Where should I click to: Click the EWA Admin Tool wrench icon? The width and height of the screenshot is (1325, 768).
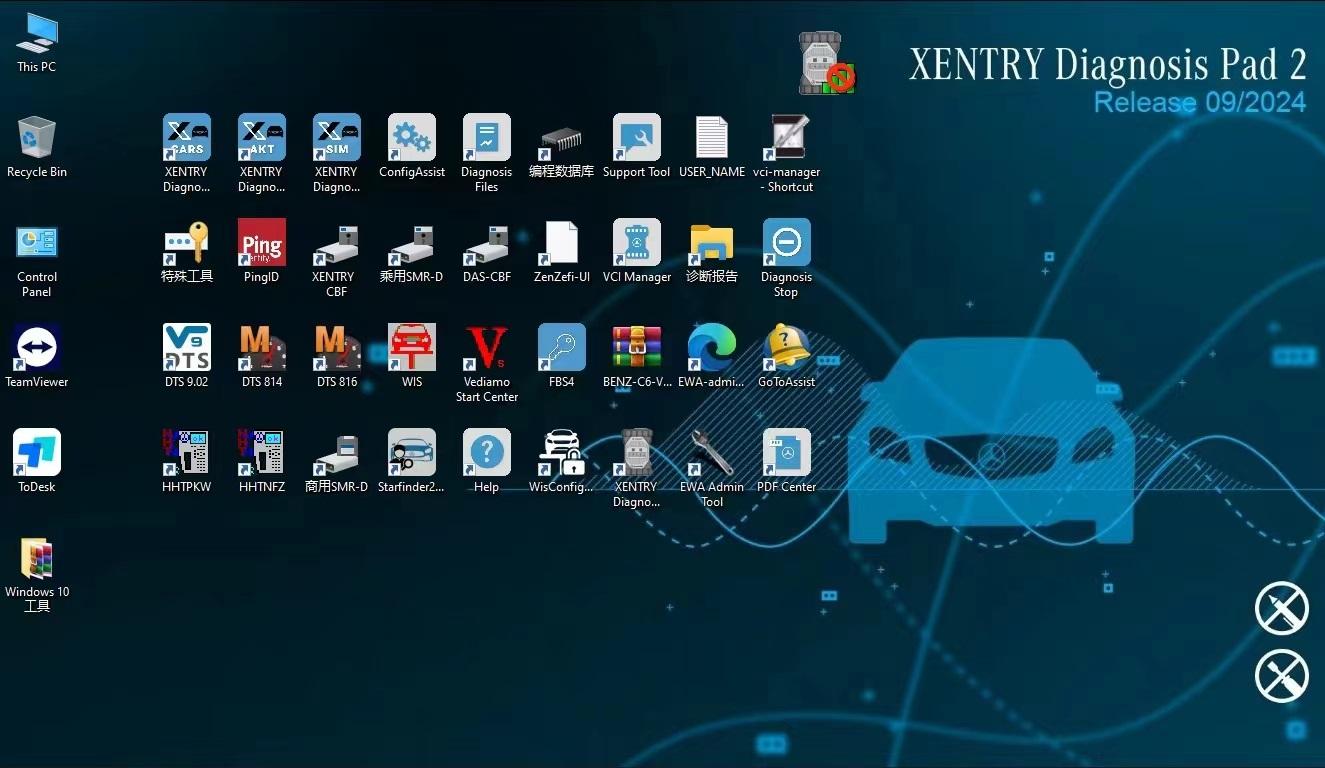coord(711,453)
